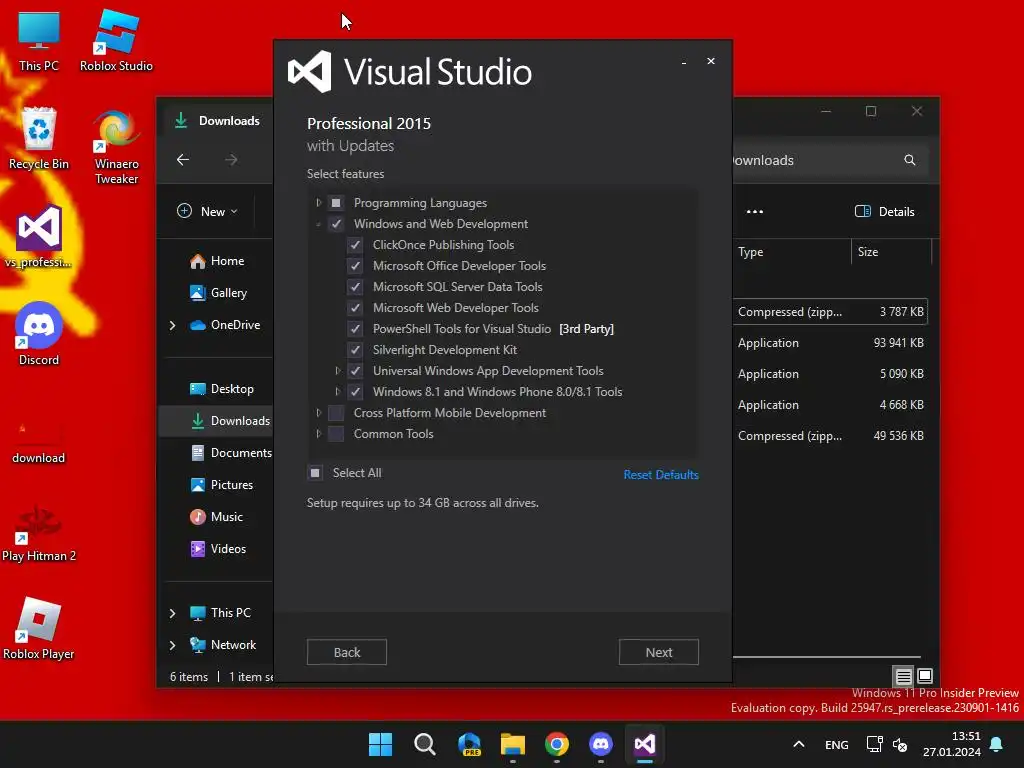The image size is (1024, 768).
Task: Go back in the Downloads Explorer window
Action: 183,159
